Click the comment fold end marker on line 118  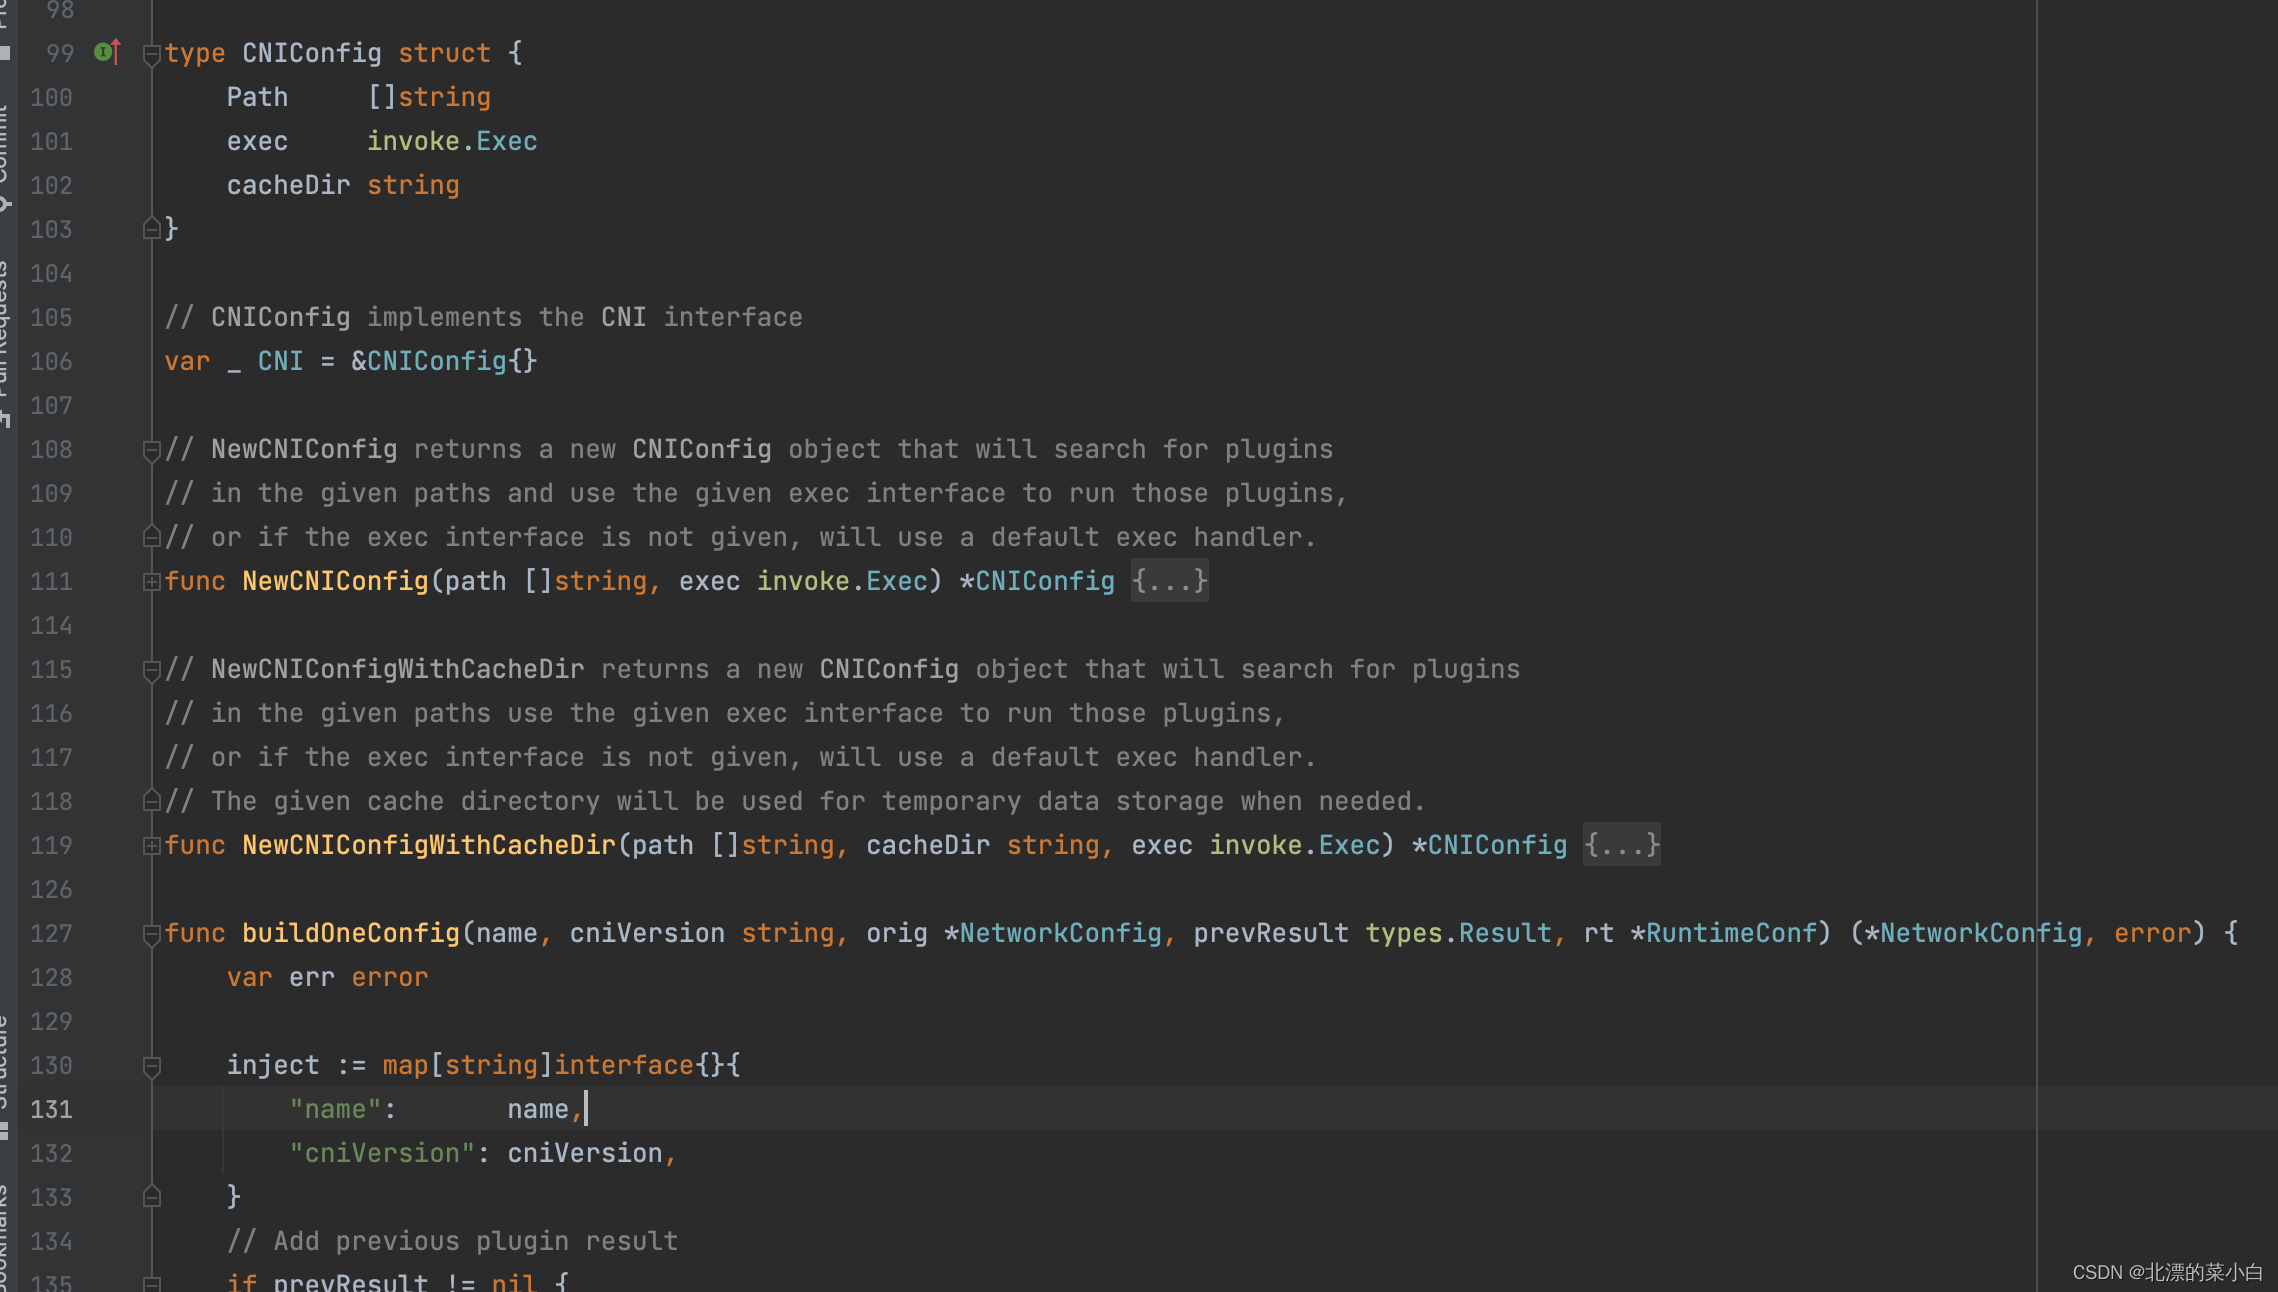[152, 801]
